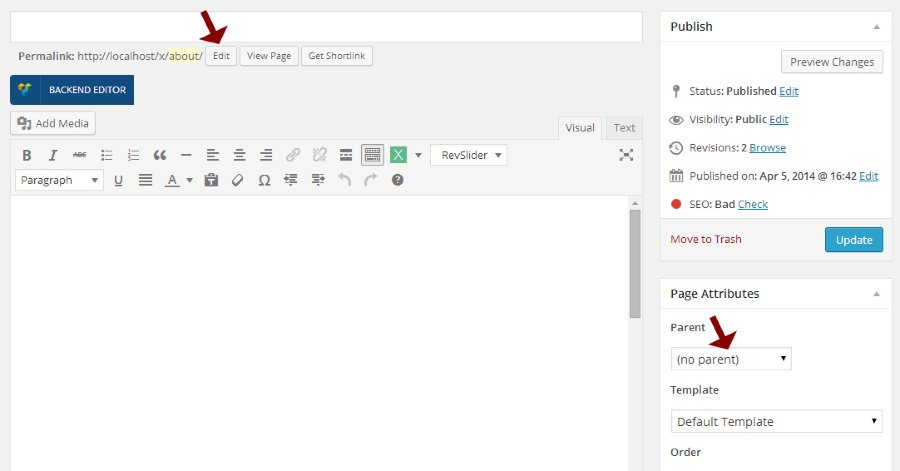Align text center
900x471 pixels.
point(239,155)
